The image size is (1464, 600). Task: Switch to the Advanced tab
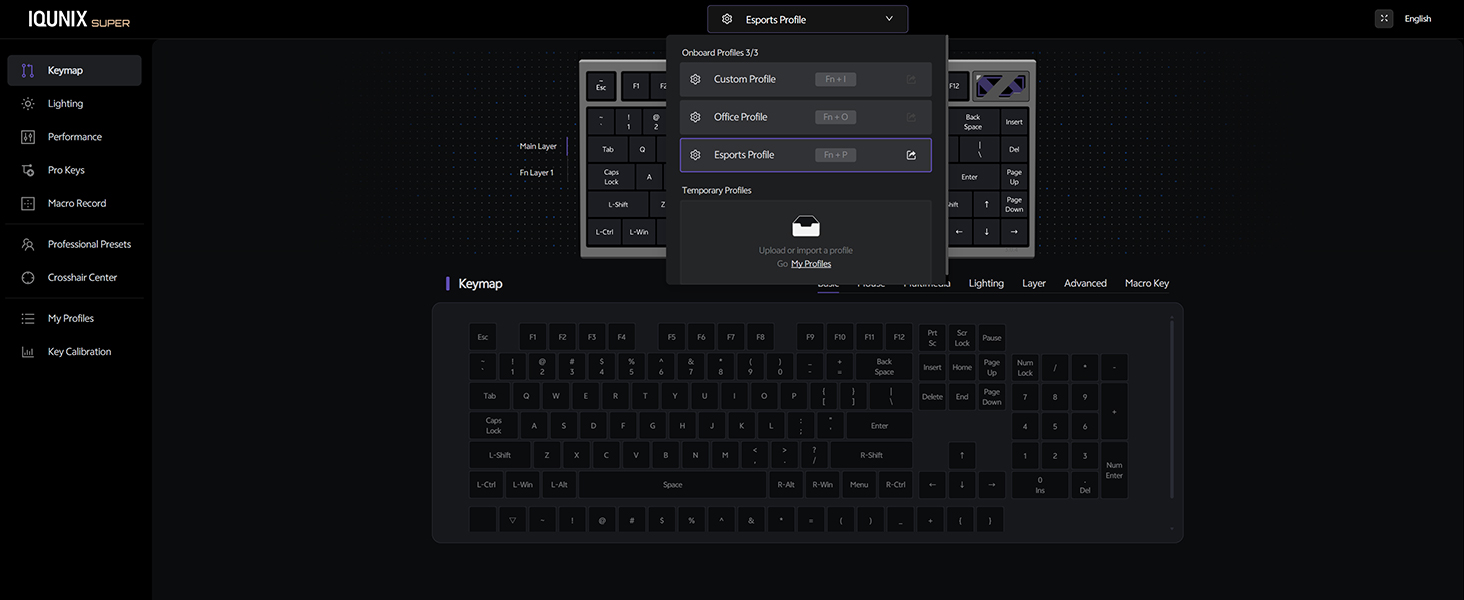pos(1085,283)
